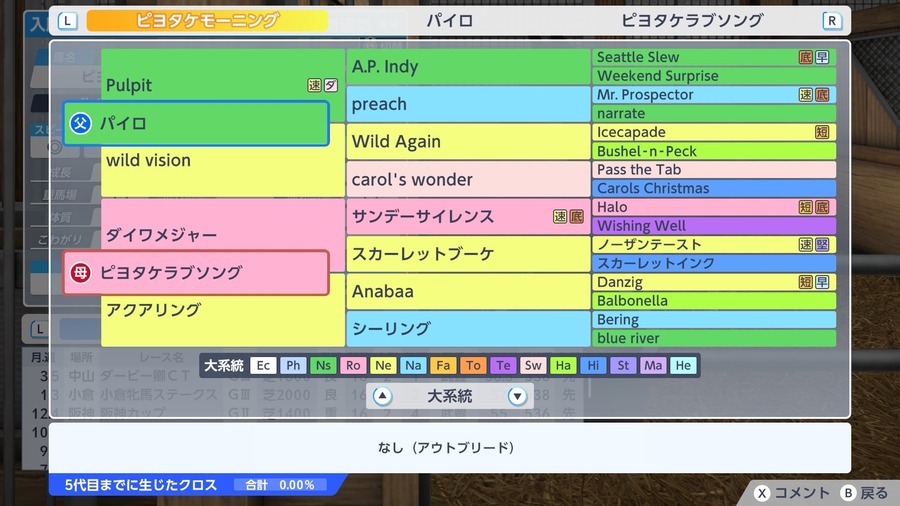The image size is (900, 506).
Task: Select the Weekend Surprise pedigree cell
Action: point(714,76)
